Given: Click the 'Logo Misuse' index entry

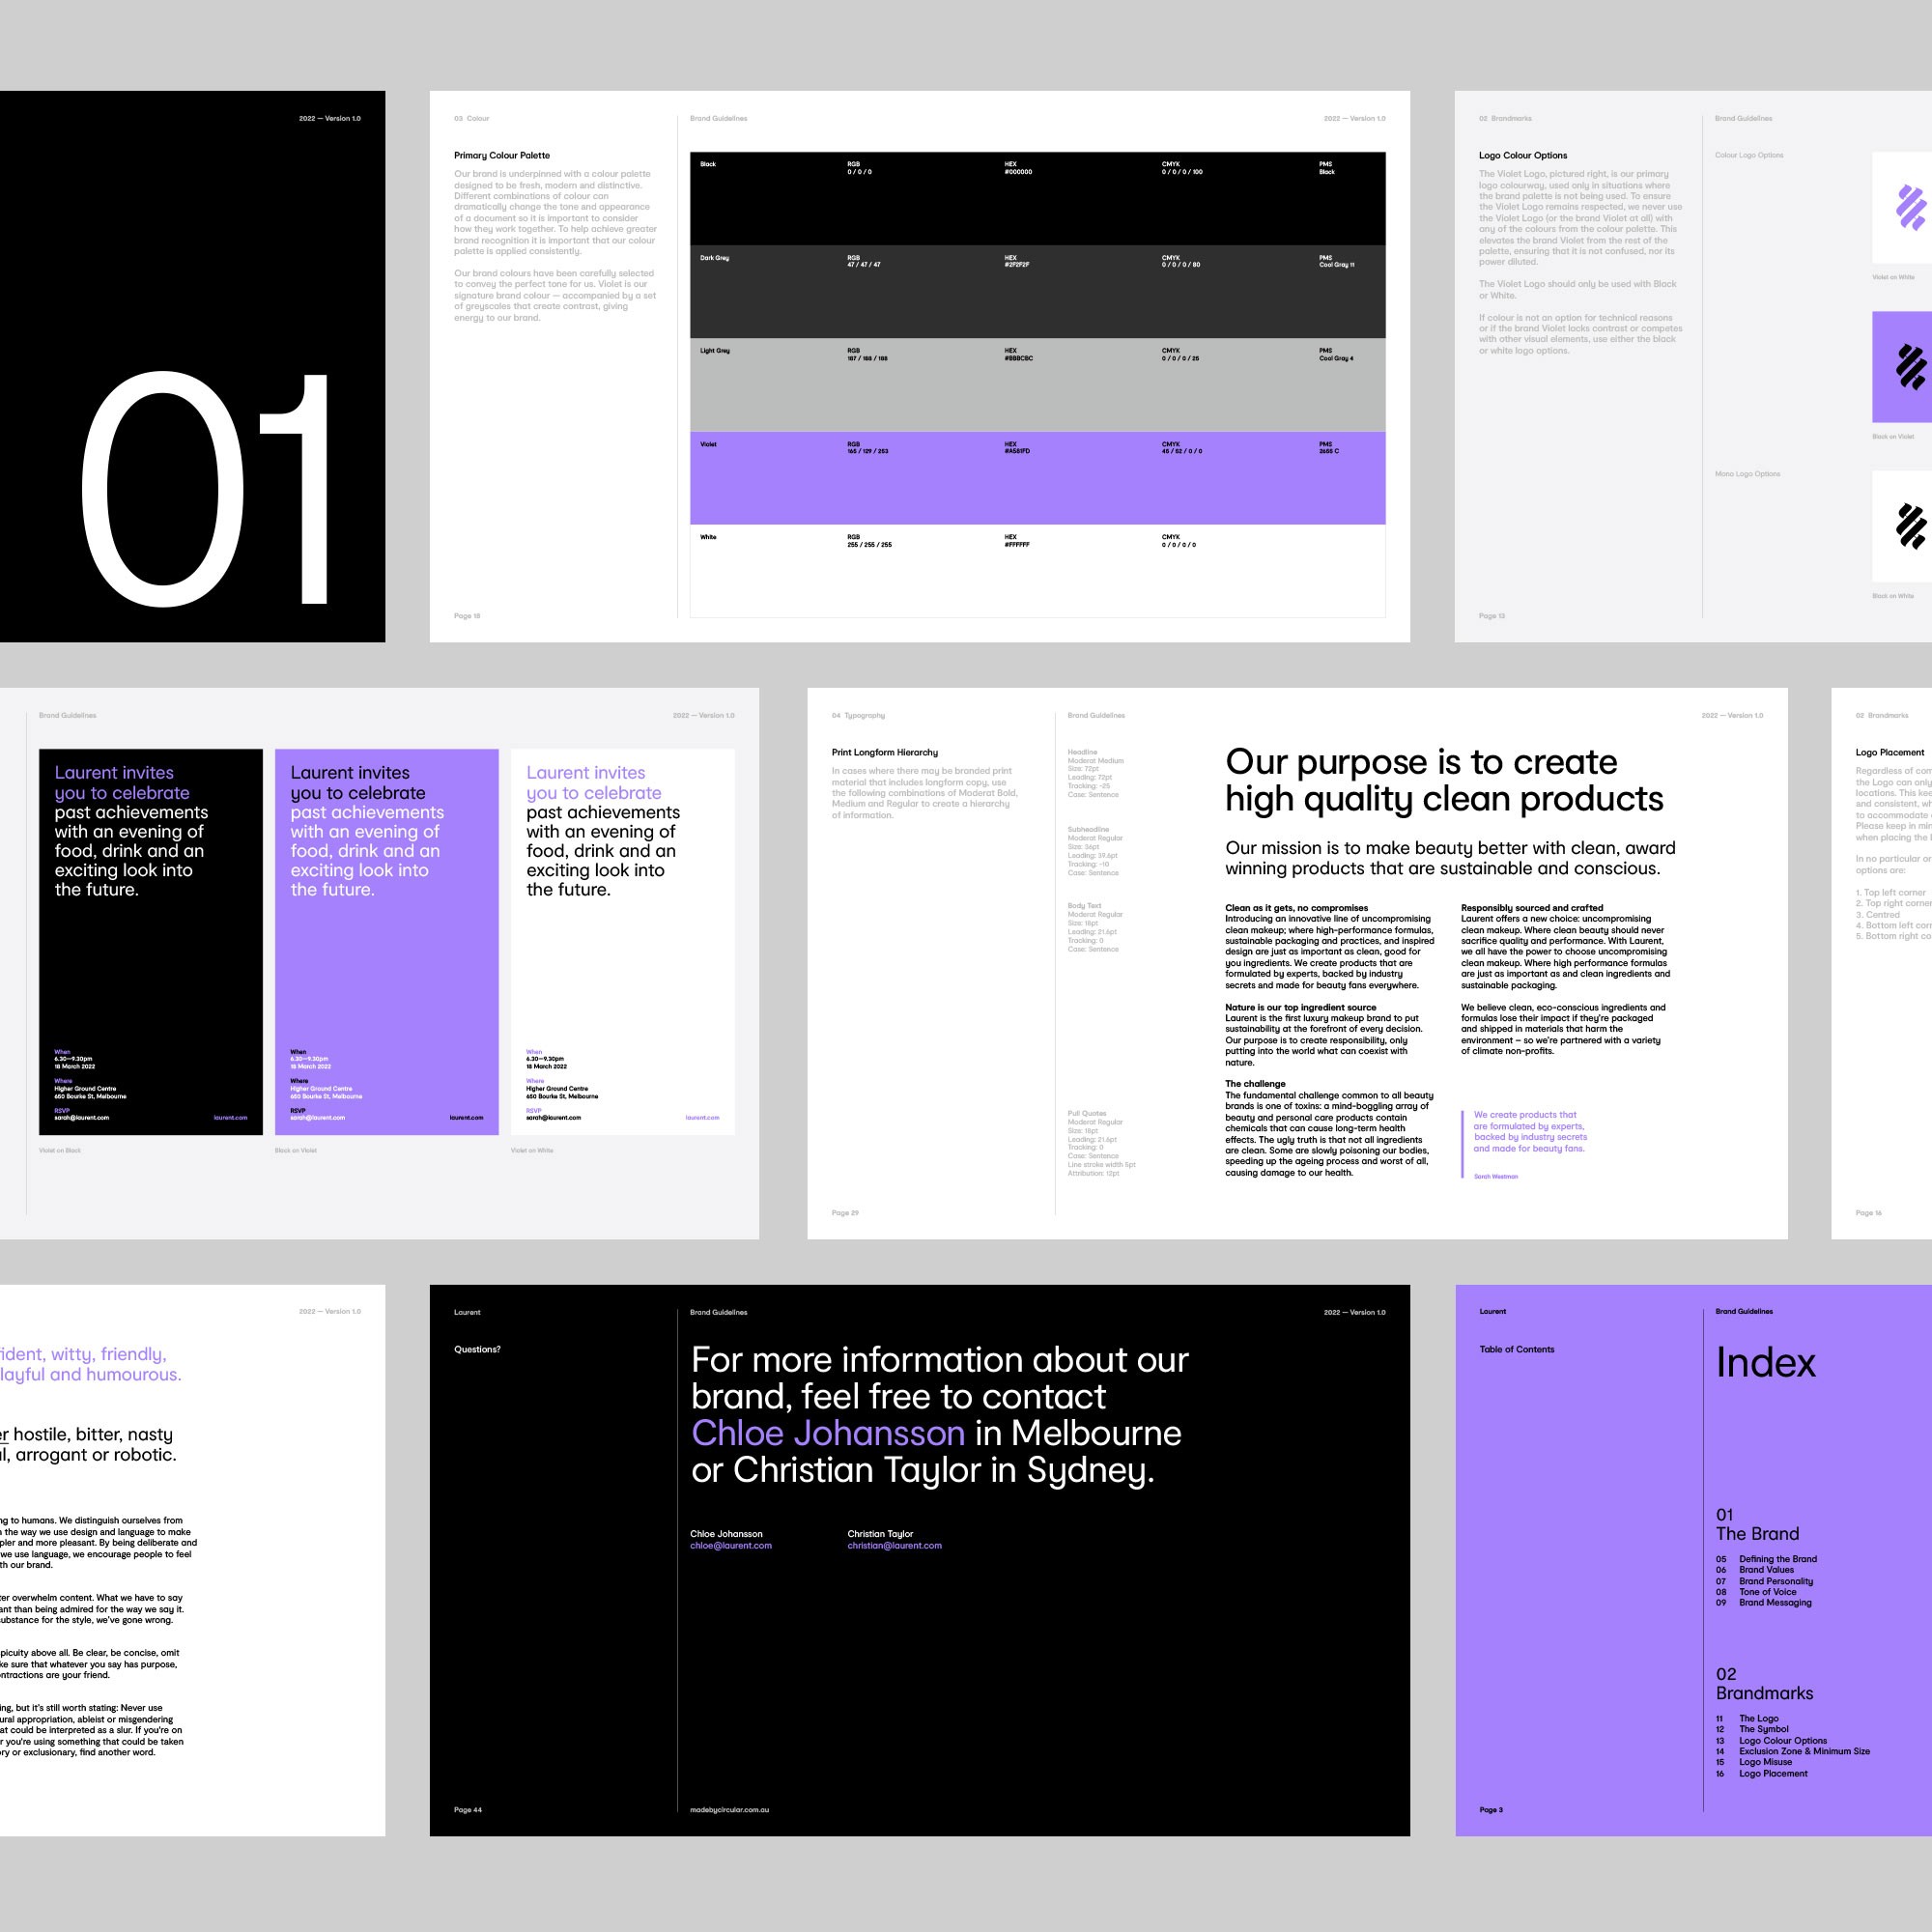Looking at the screenshot, I should (1765, 1762).
